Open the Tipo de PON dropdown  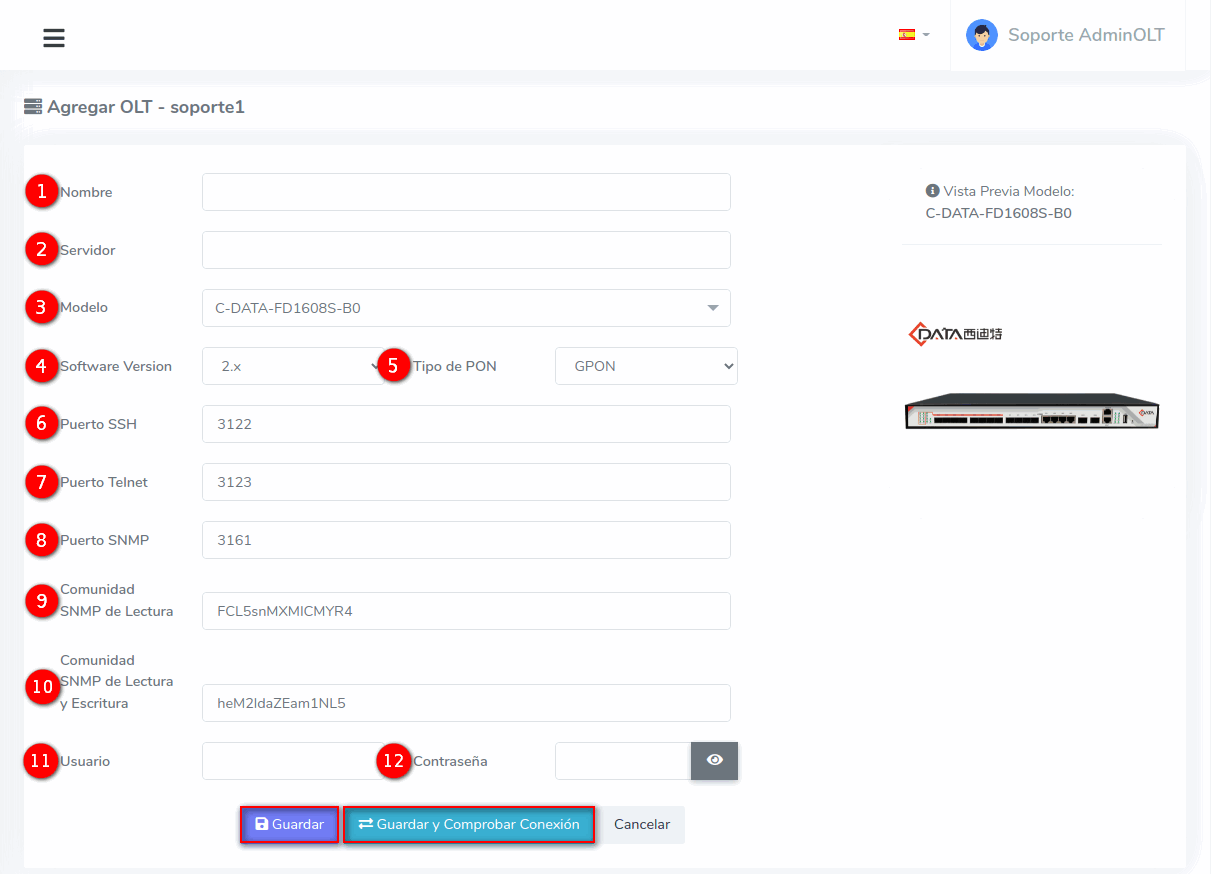pyautogui.click(x=646, y=366)
